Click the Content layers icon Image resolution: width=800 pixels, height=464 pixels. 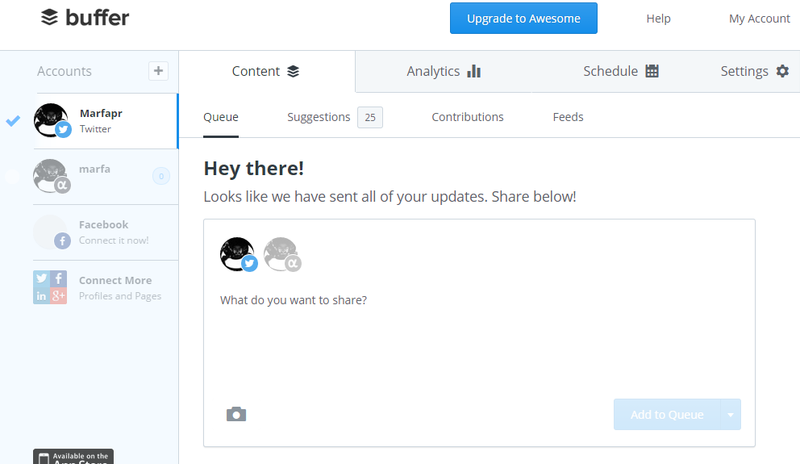293,71
